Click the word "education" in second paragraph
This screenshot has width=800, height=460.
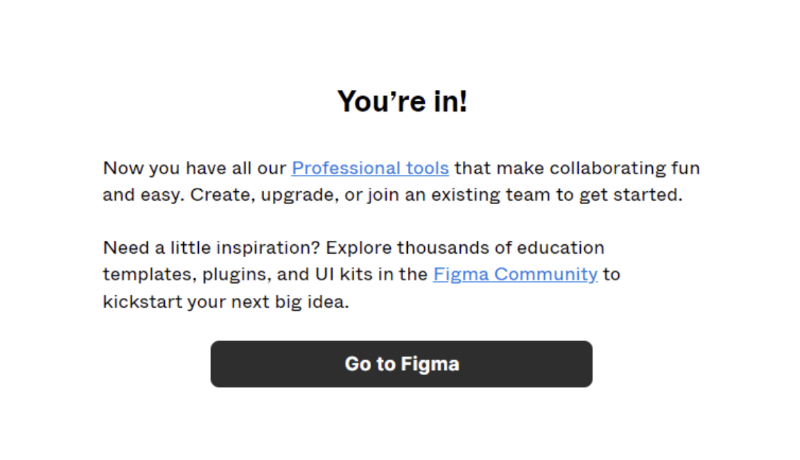[x=562, y=247]
